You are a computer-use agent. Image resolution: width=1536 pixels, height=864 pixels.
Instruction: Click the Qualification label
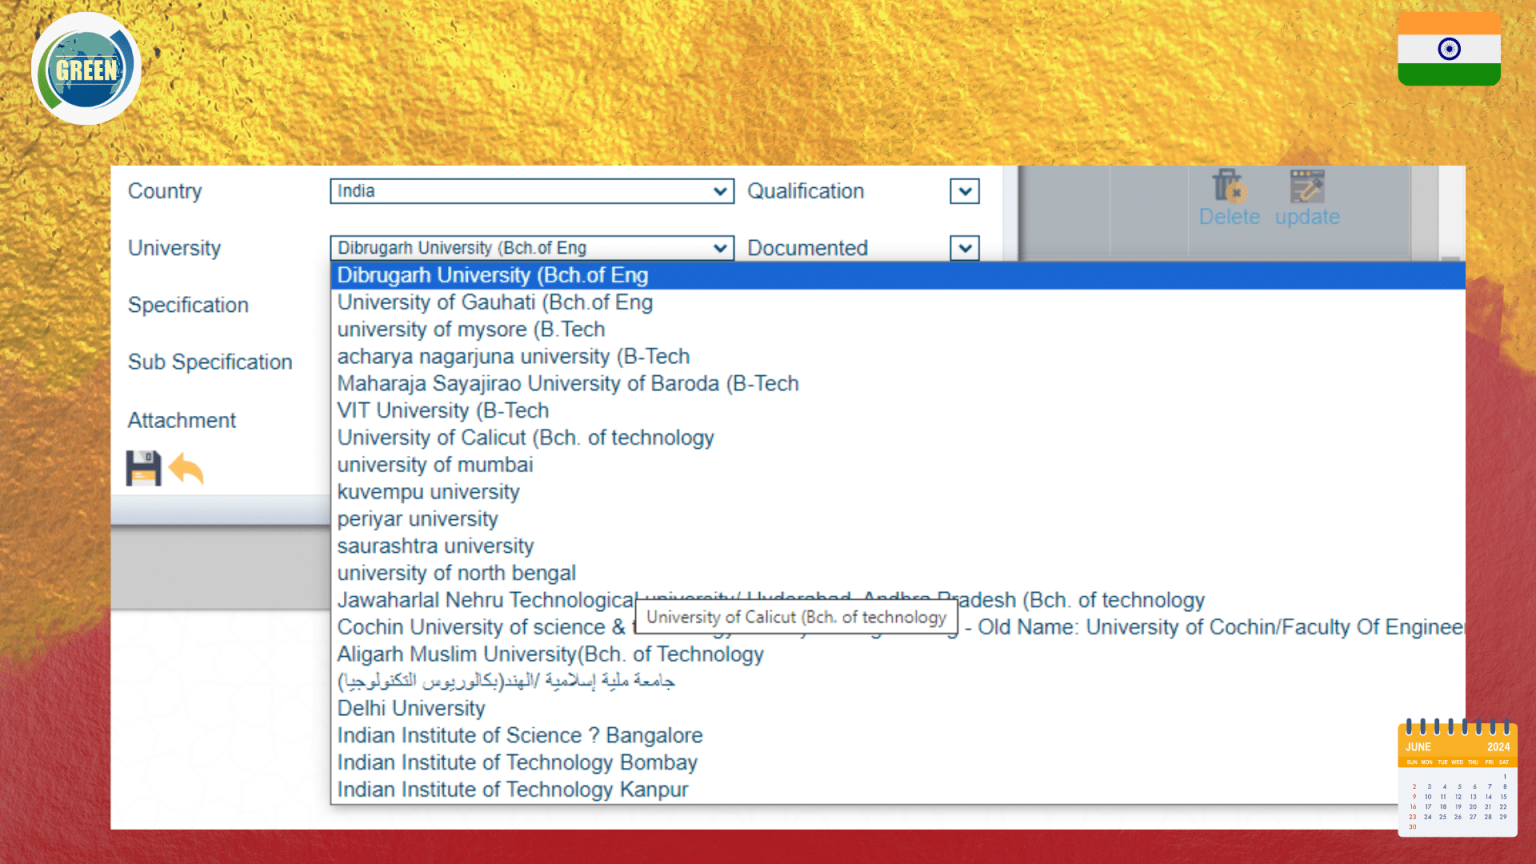(x=806, y=191)
